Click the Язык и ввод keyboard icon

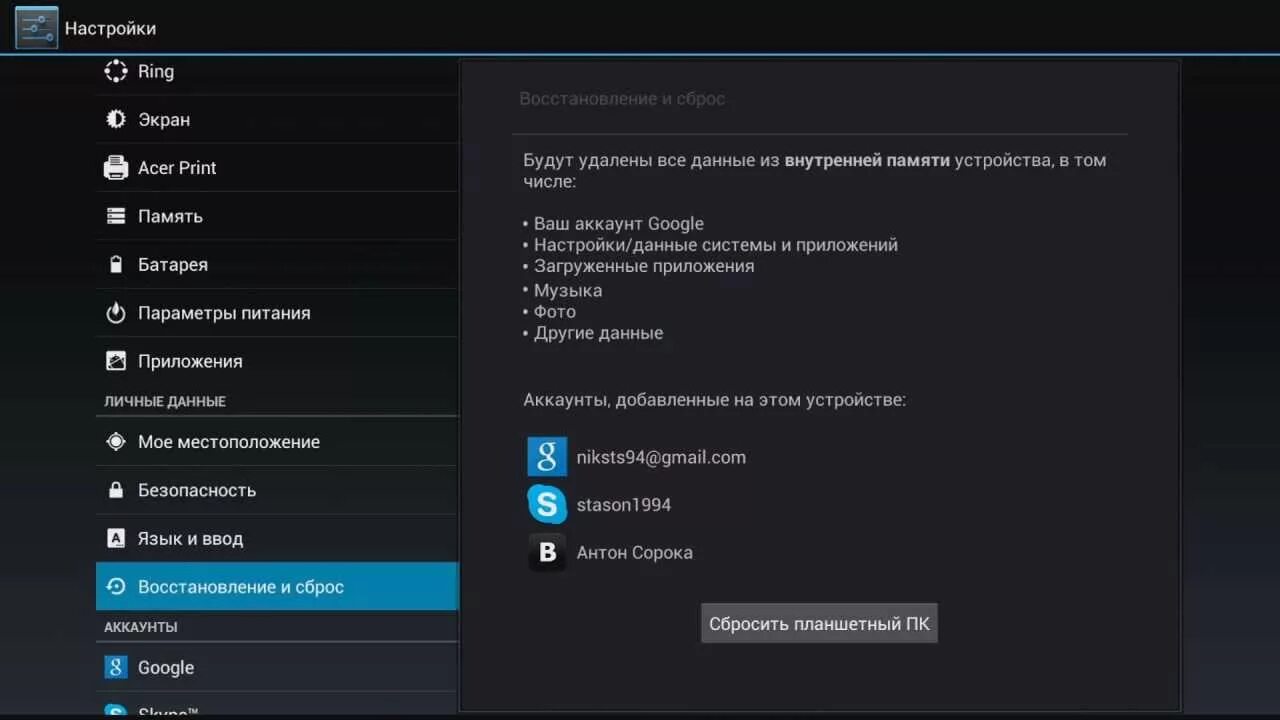coord(116,538)
